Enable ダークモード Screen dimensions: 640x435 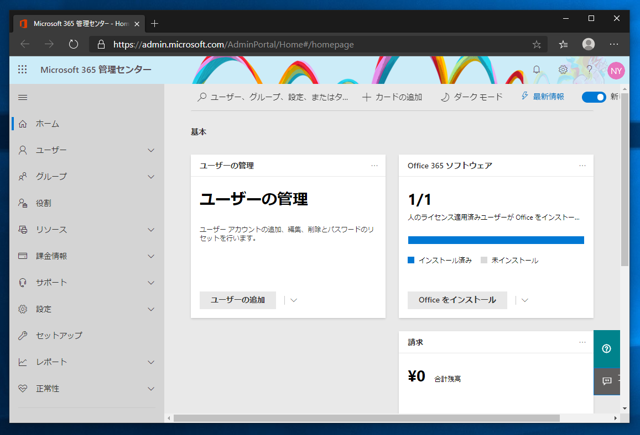click(471, 97)
